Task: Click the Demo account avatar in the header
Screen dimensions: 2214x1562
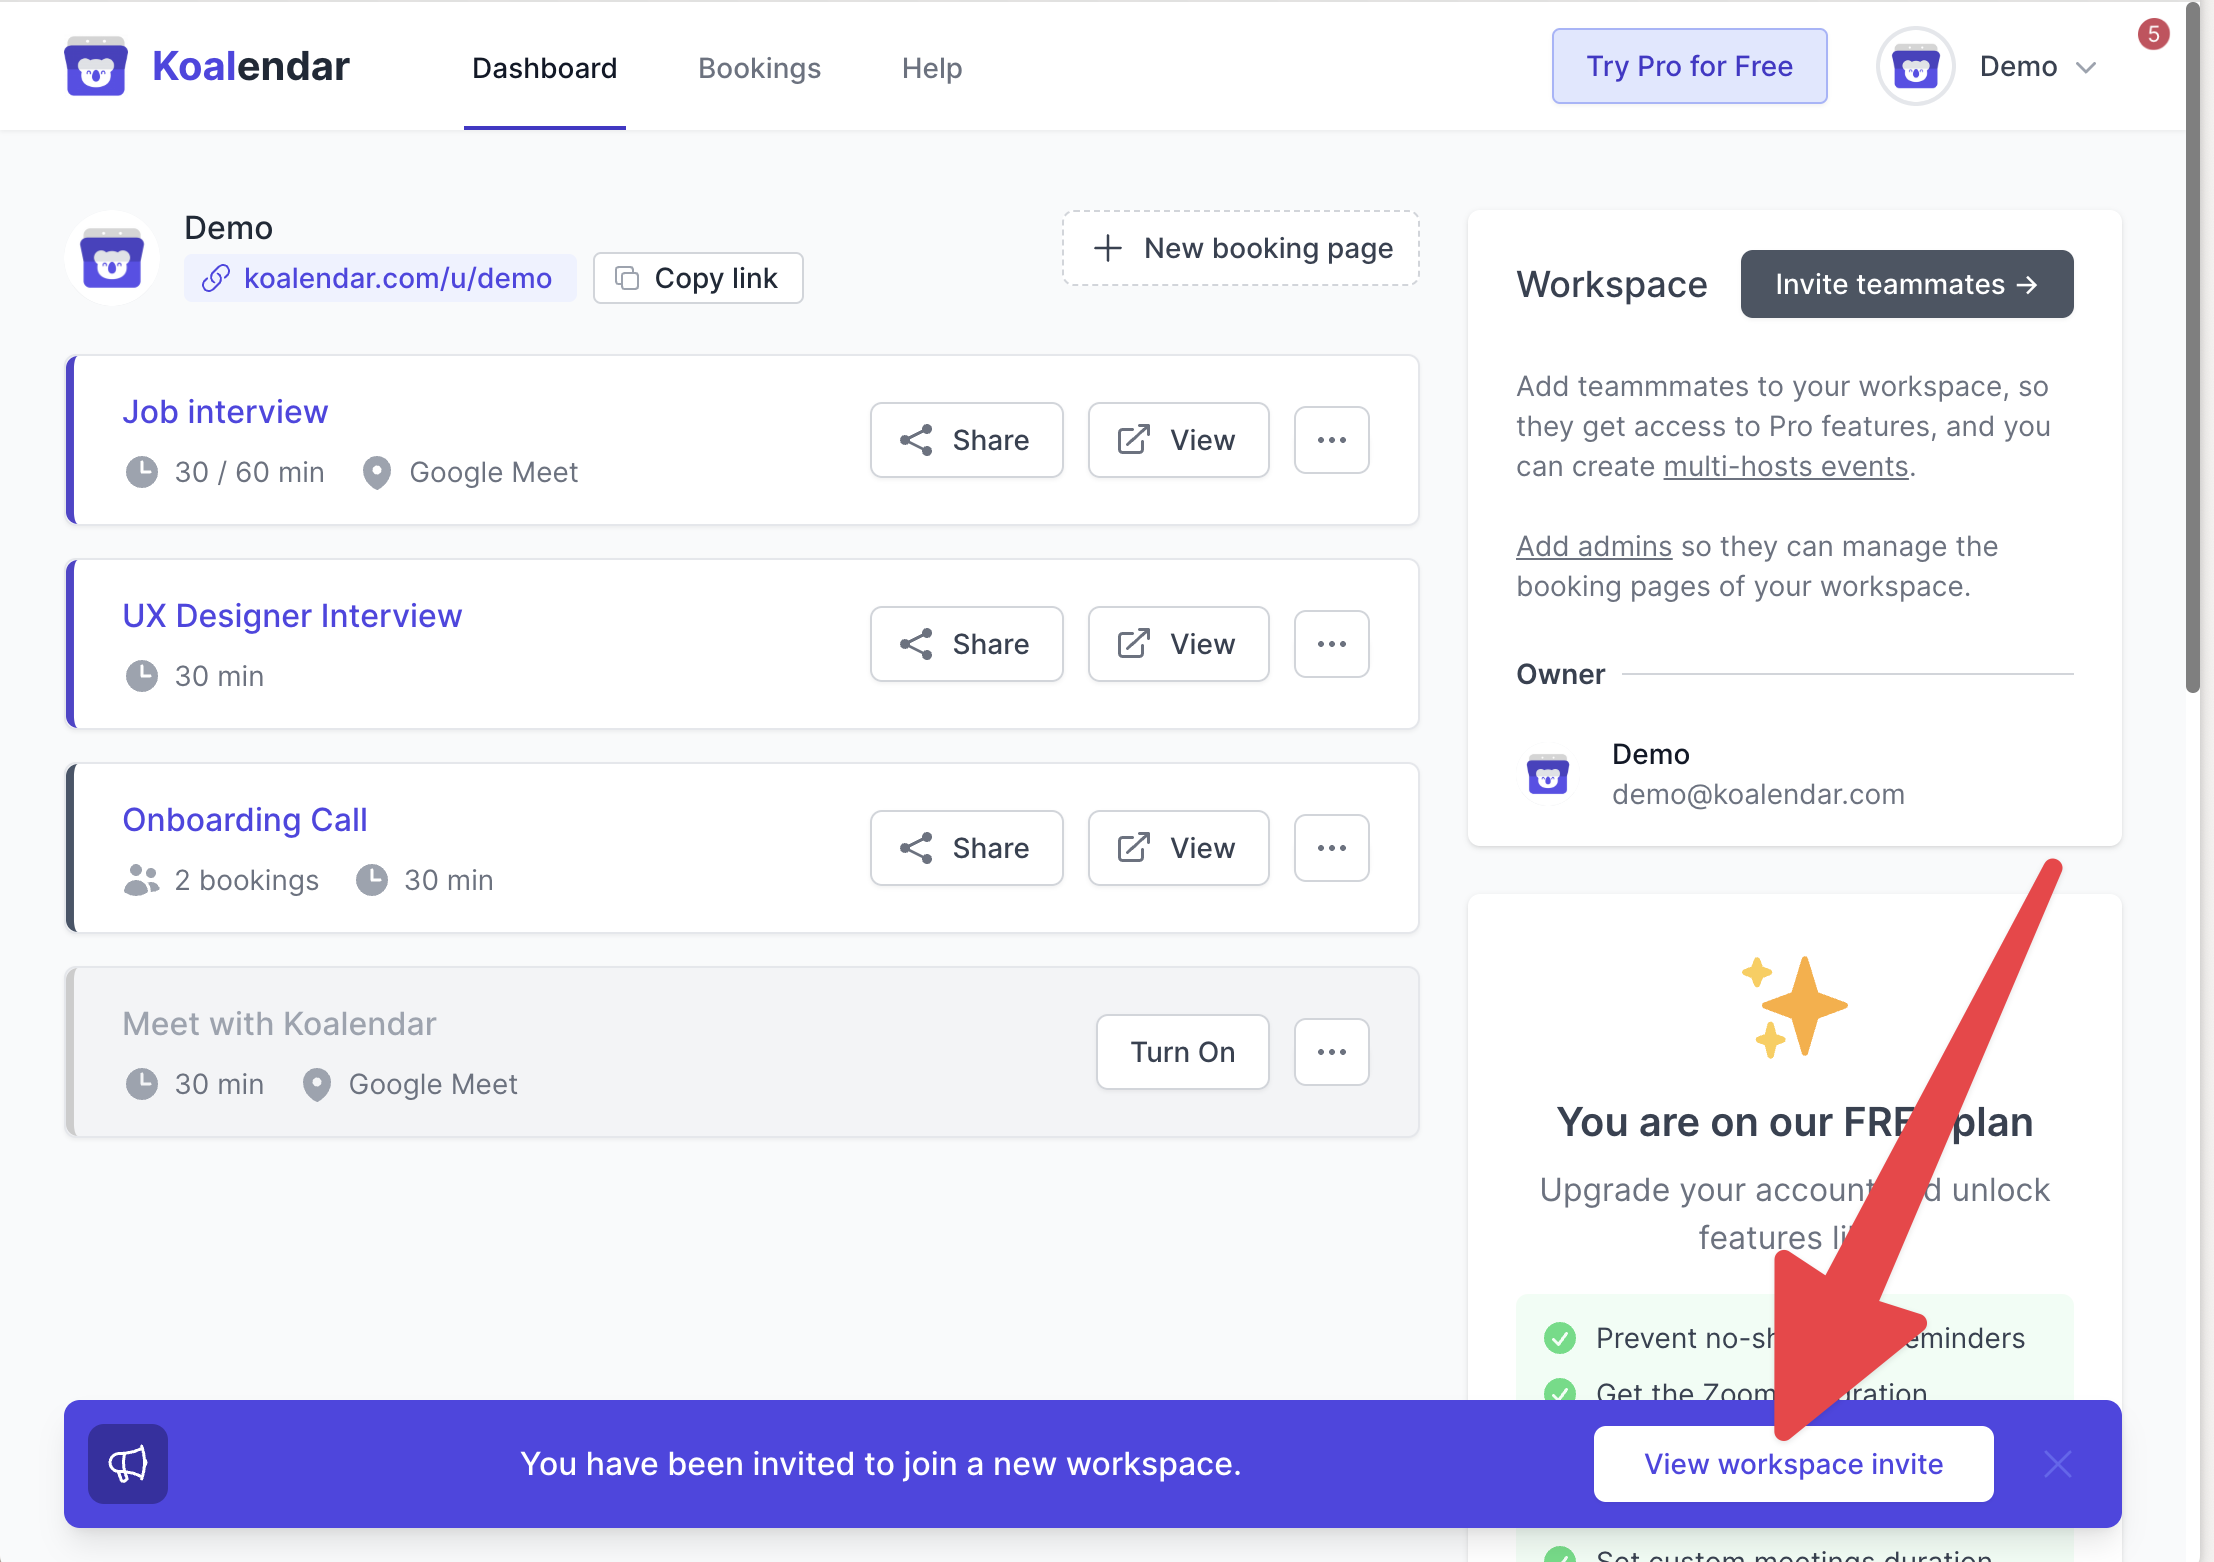Action: [1915, 67]
